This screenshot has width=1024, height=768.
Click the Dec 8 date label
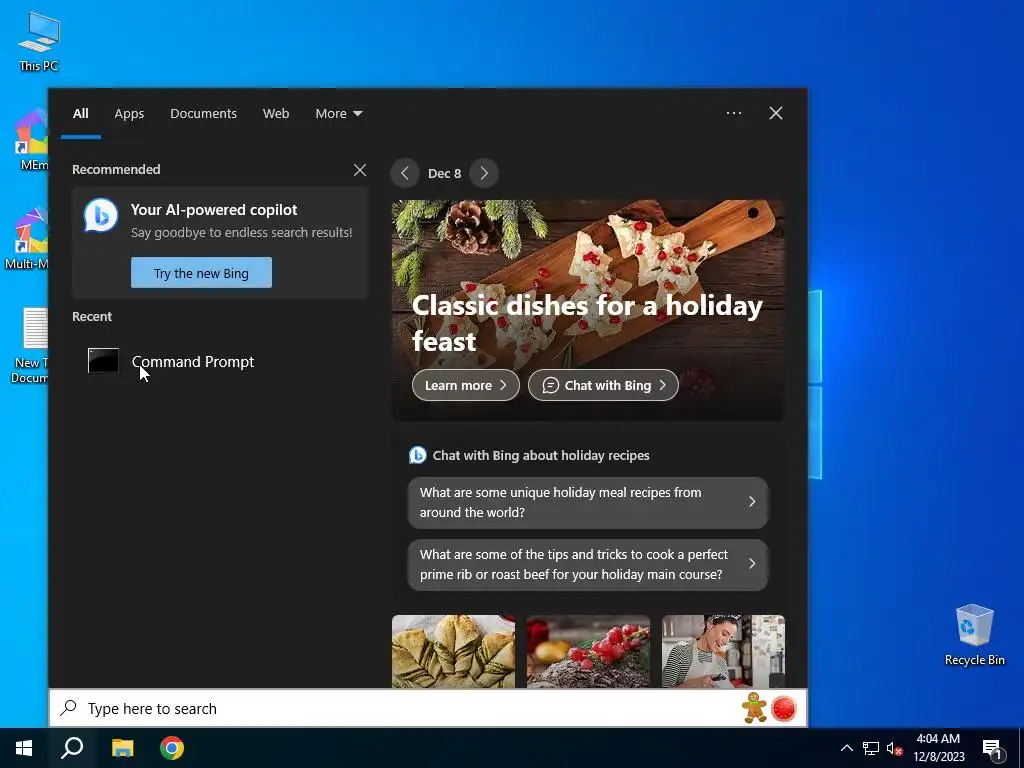click(x=444, y=173)
